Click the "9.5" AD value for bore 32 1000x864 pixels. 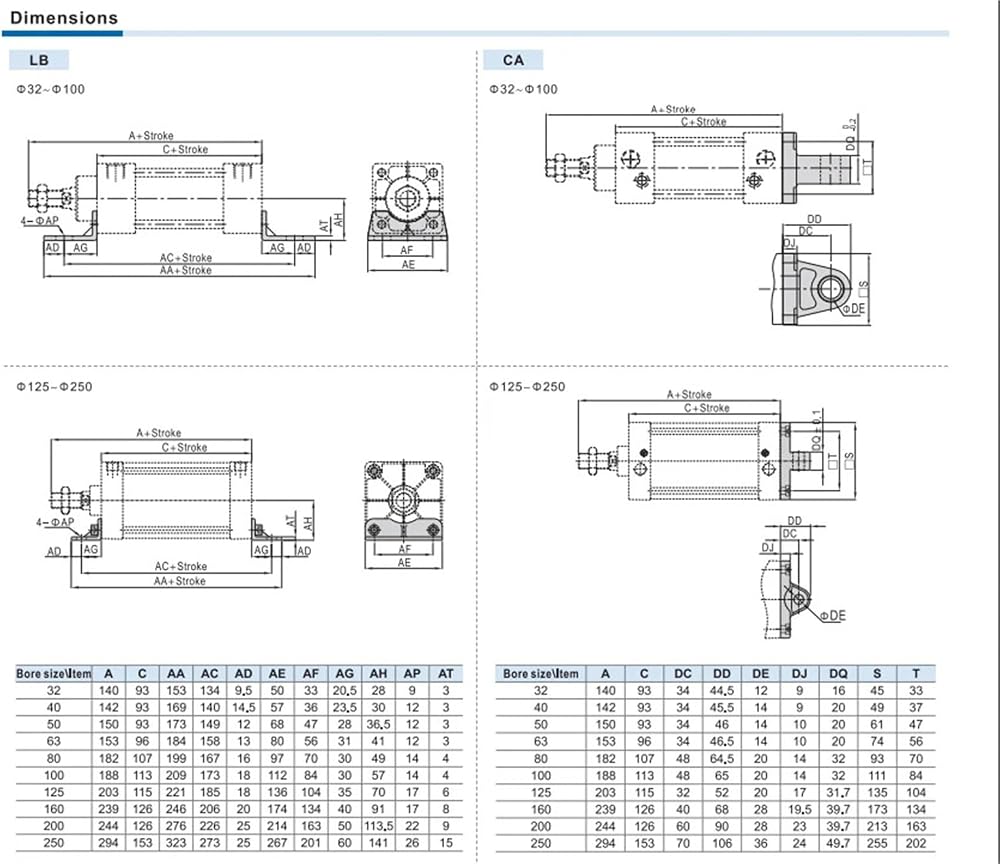(244, 691)
